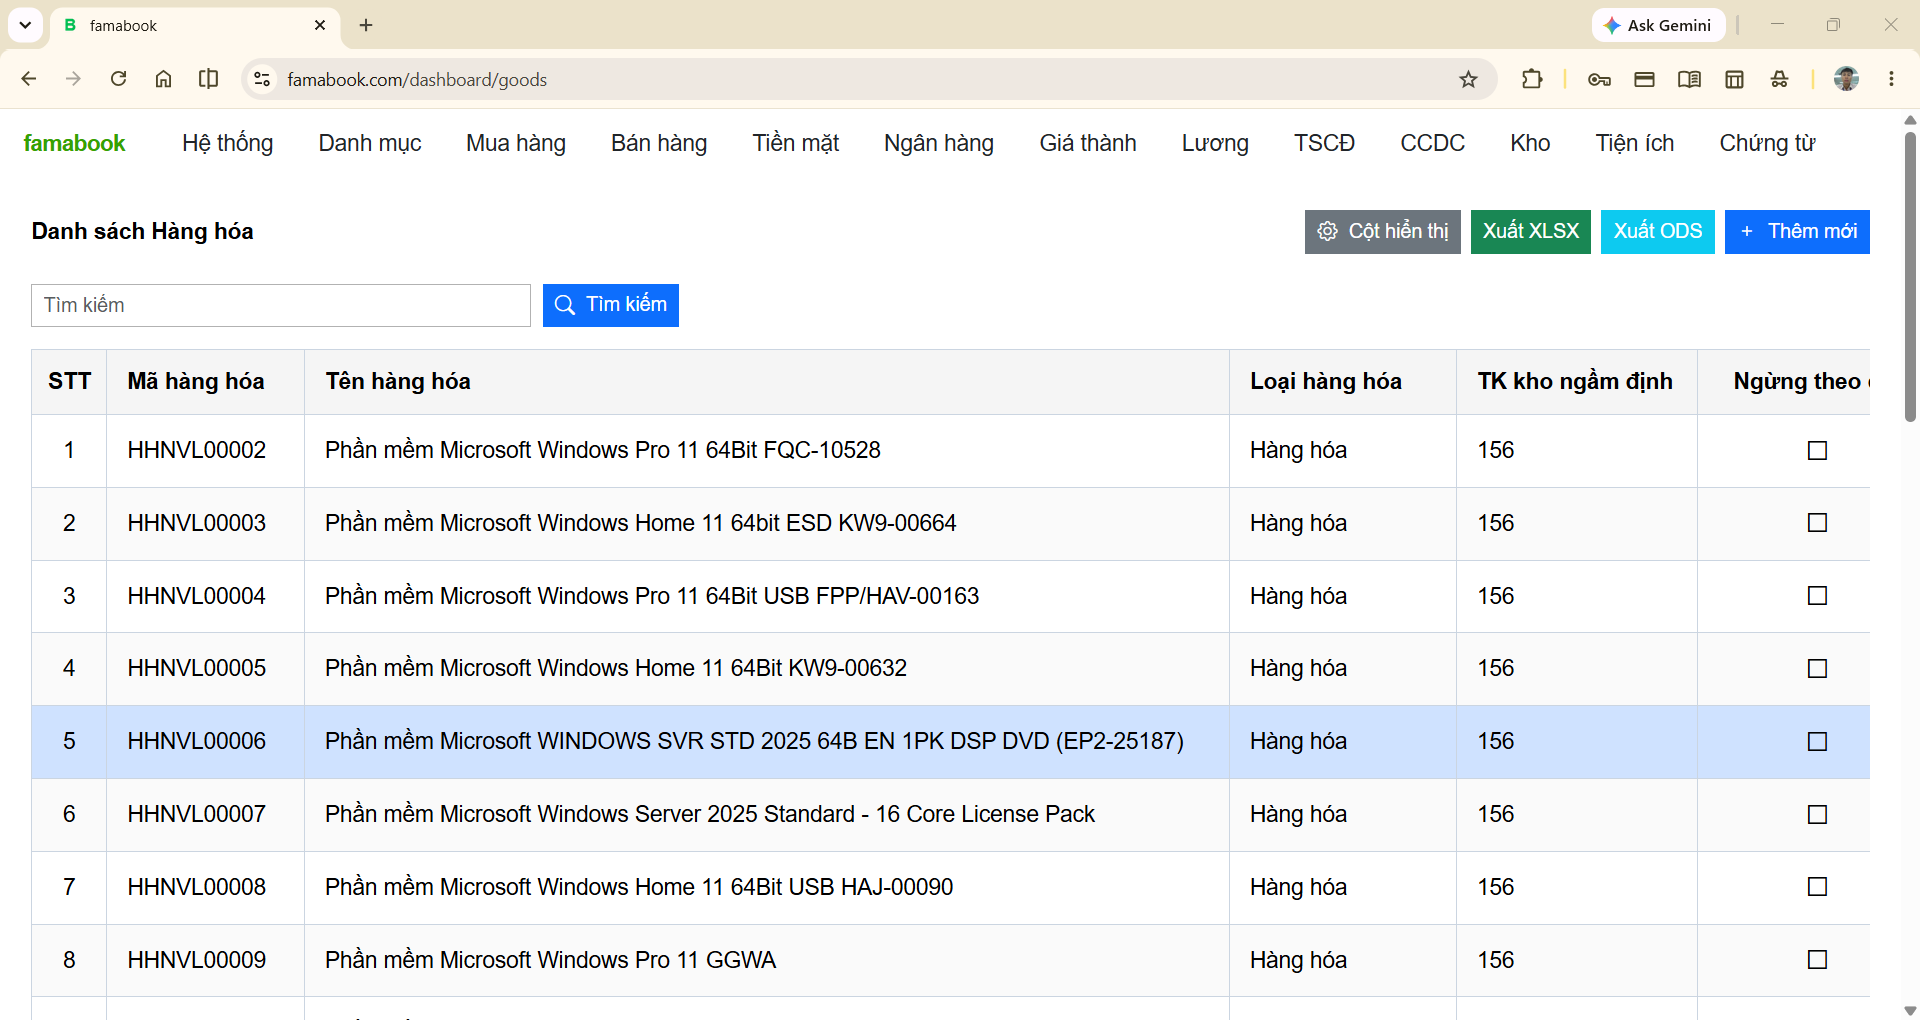Toggle the split view icon
The image size is (1920, 1020).
coord(208,79)
